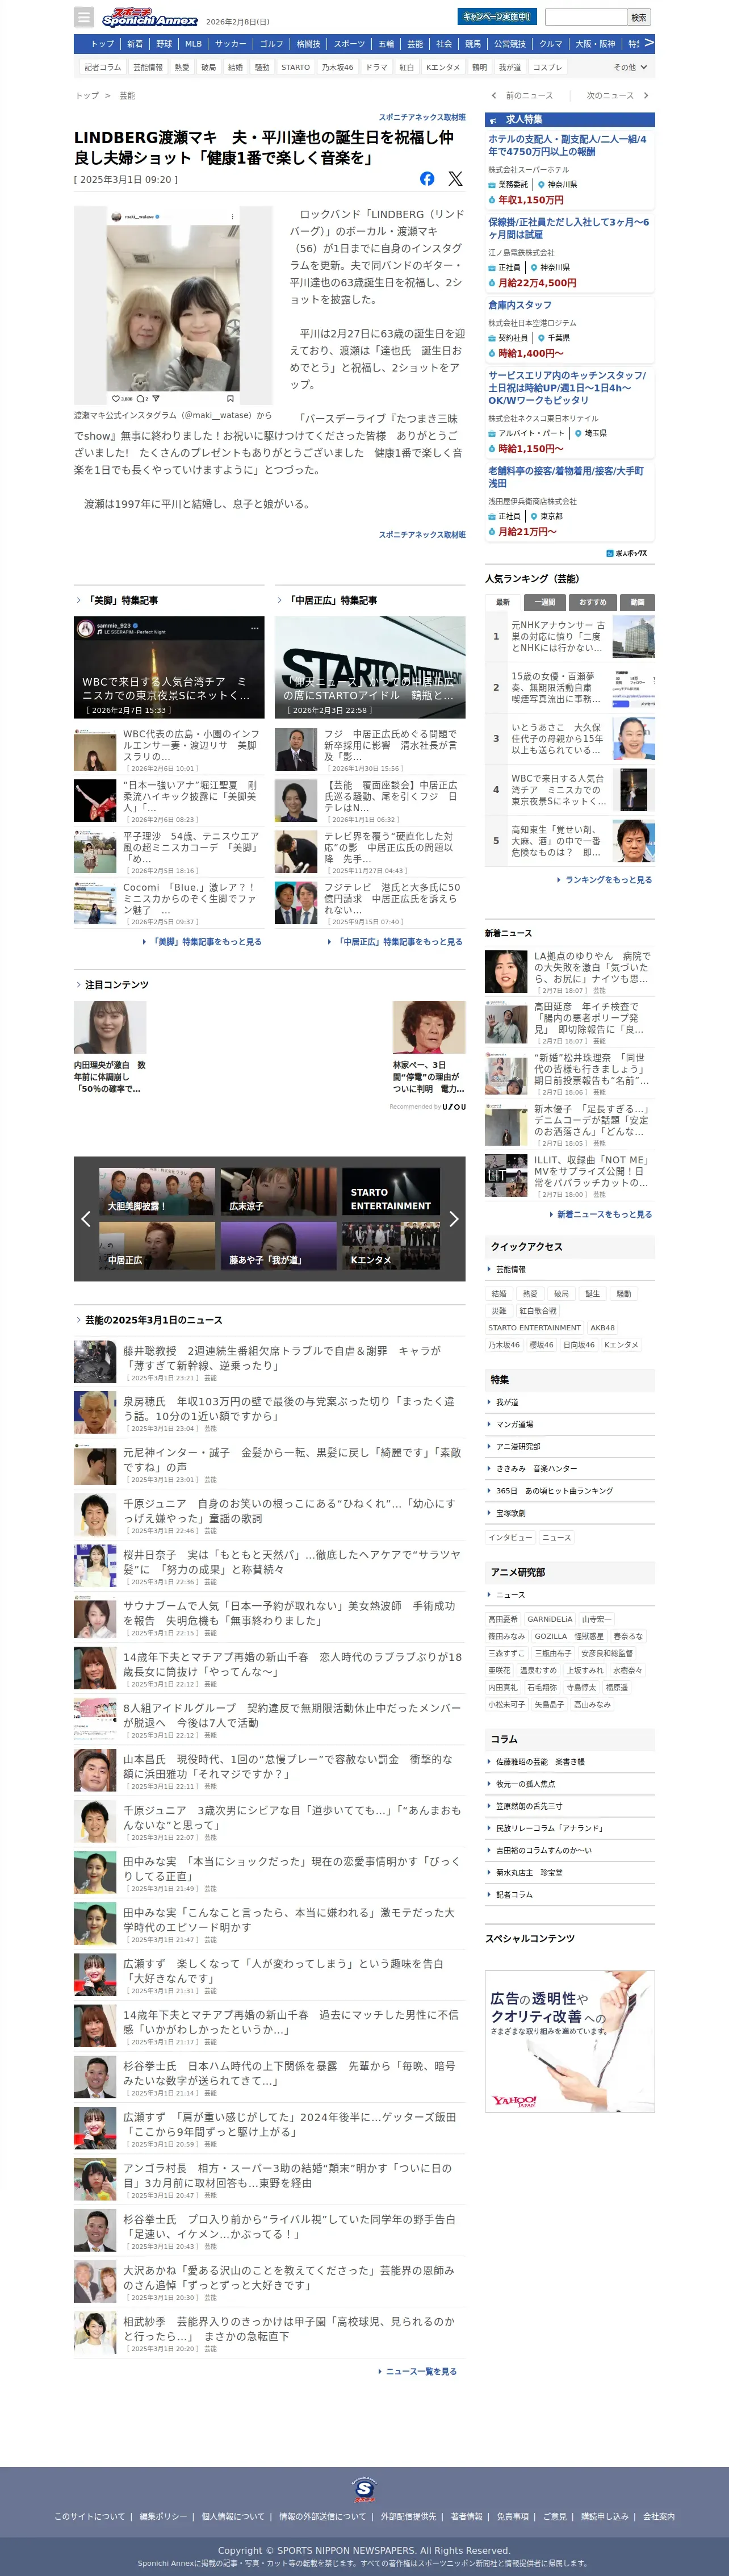Open ドラマ in the sub-navigation row

377,67
